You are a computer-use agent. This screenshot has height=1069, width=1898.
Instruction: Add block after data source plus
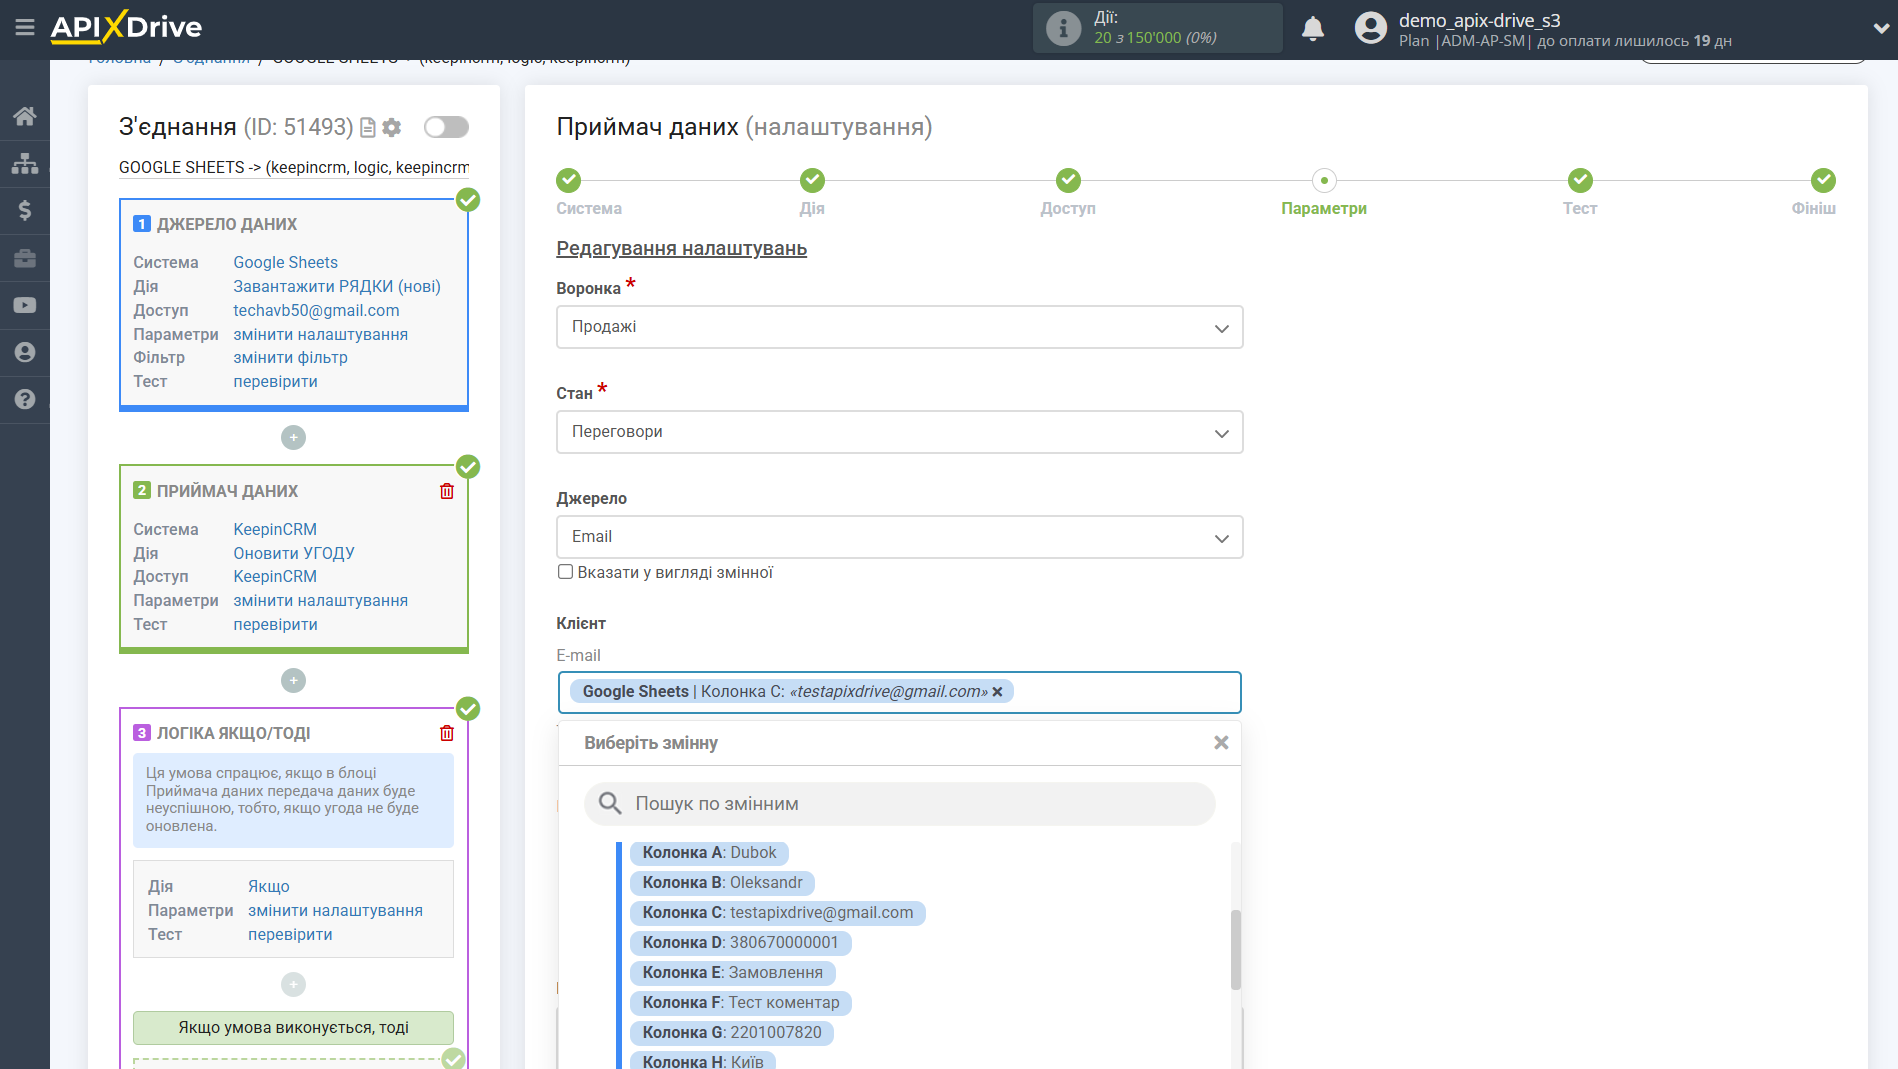click(x=293, y=437)
